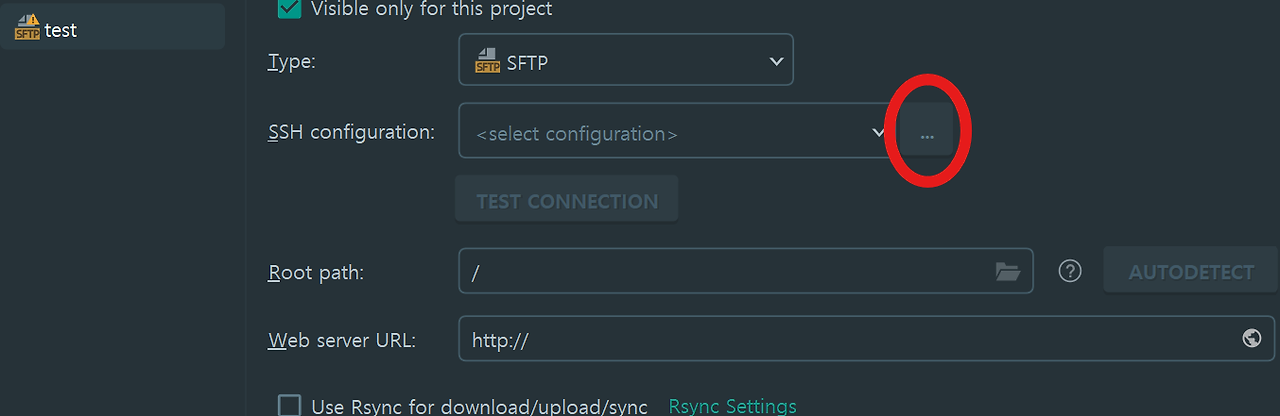
Task: Open SSH configurations via ellipsis button
Action: point(927,134)
